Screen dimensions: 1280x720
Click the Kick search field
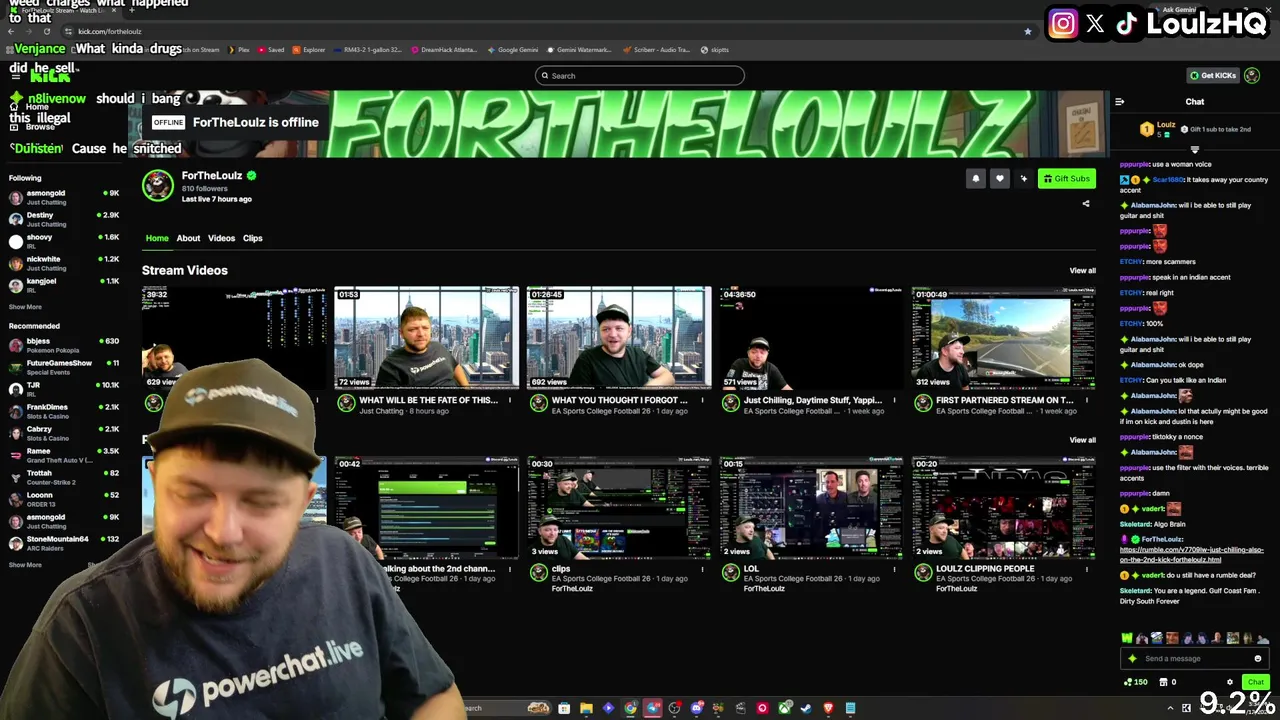point(640,76)
